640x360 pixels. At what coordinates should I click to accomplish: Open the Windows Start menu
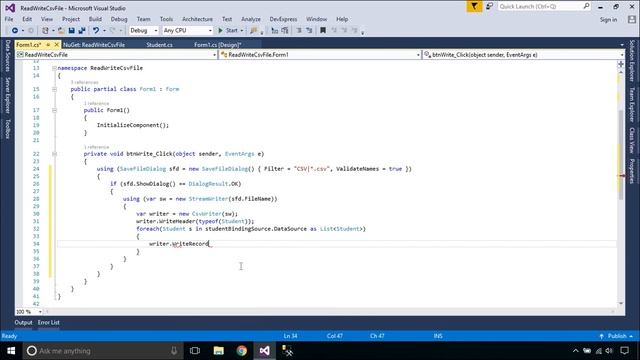pyautogui.click(x=11, y=351)
